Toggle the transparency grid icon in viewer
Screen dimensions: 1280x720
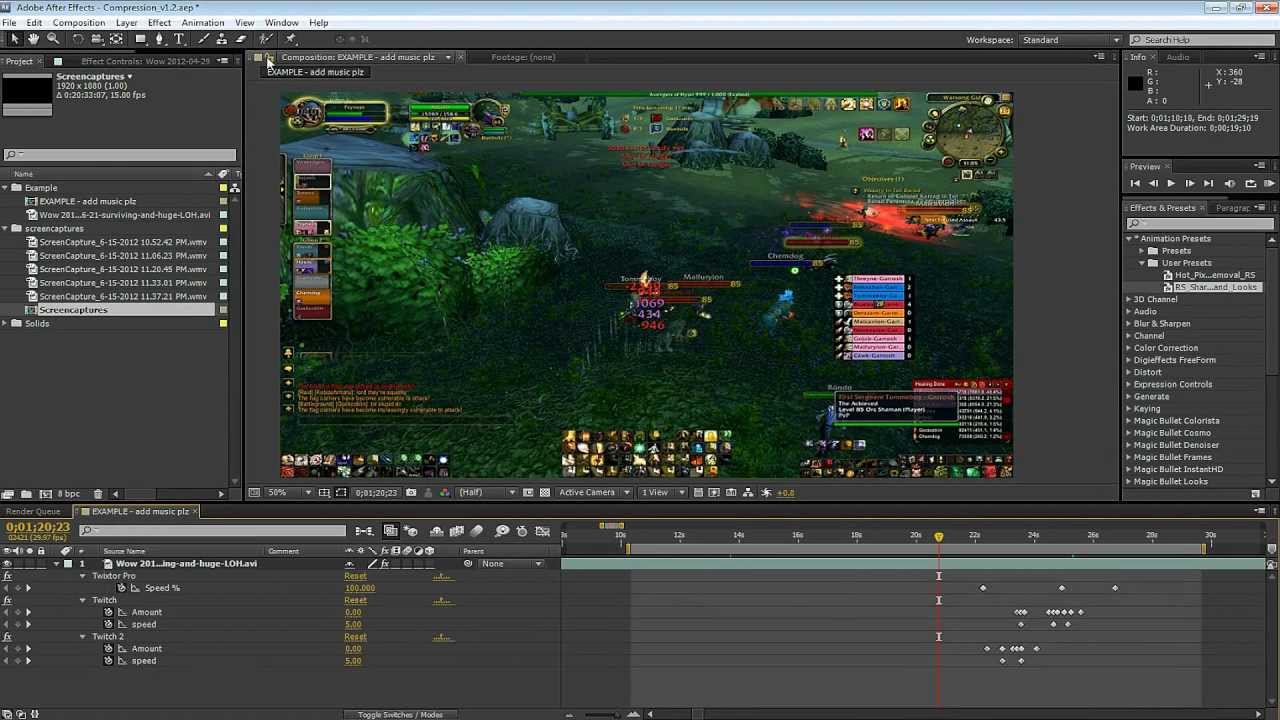[545, 492]
